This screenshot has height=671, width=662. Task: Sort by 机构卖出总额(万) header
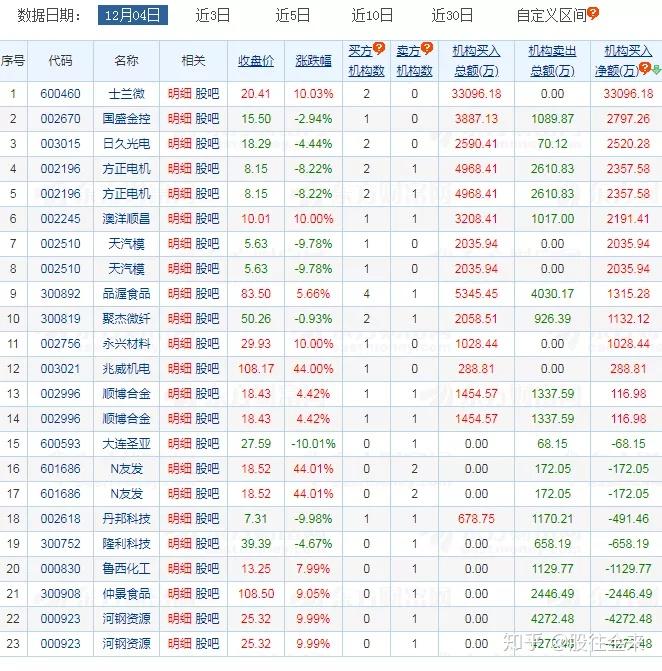coord(552,61)
